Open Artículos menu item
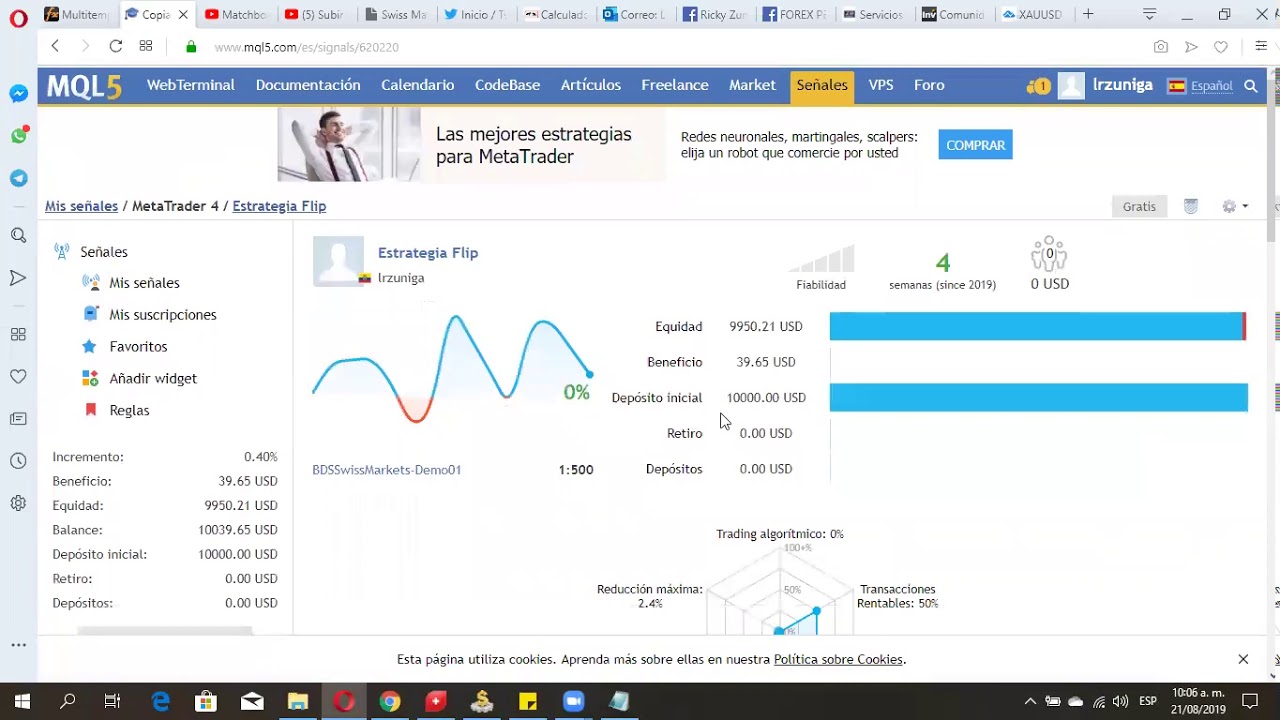Screen dimensions: 1280x720 click(x=591, y=85)
